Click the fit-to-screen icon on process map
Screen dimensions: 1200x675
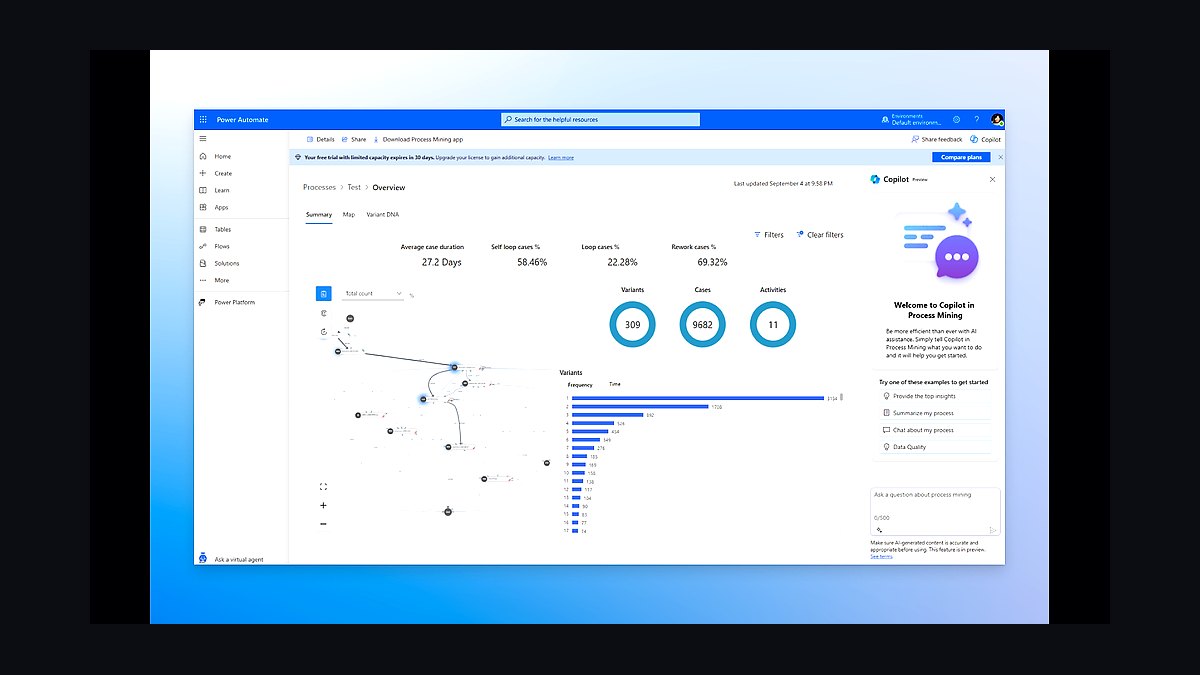coord(323,487)
